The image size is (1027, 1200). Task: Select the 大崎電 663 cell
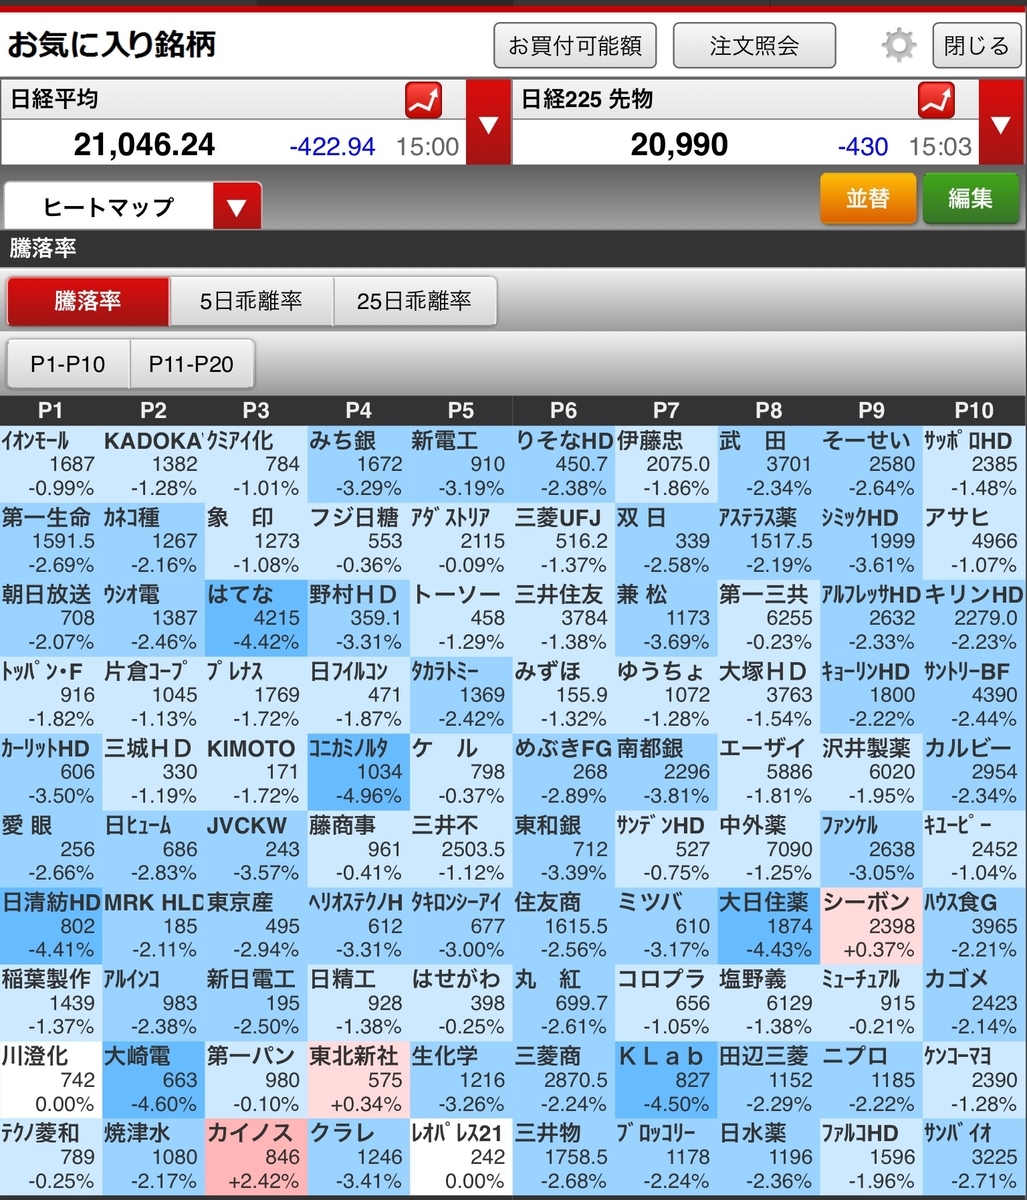click(153, 1080)
